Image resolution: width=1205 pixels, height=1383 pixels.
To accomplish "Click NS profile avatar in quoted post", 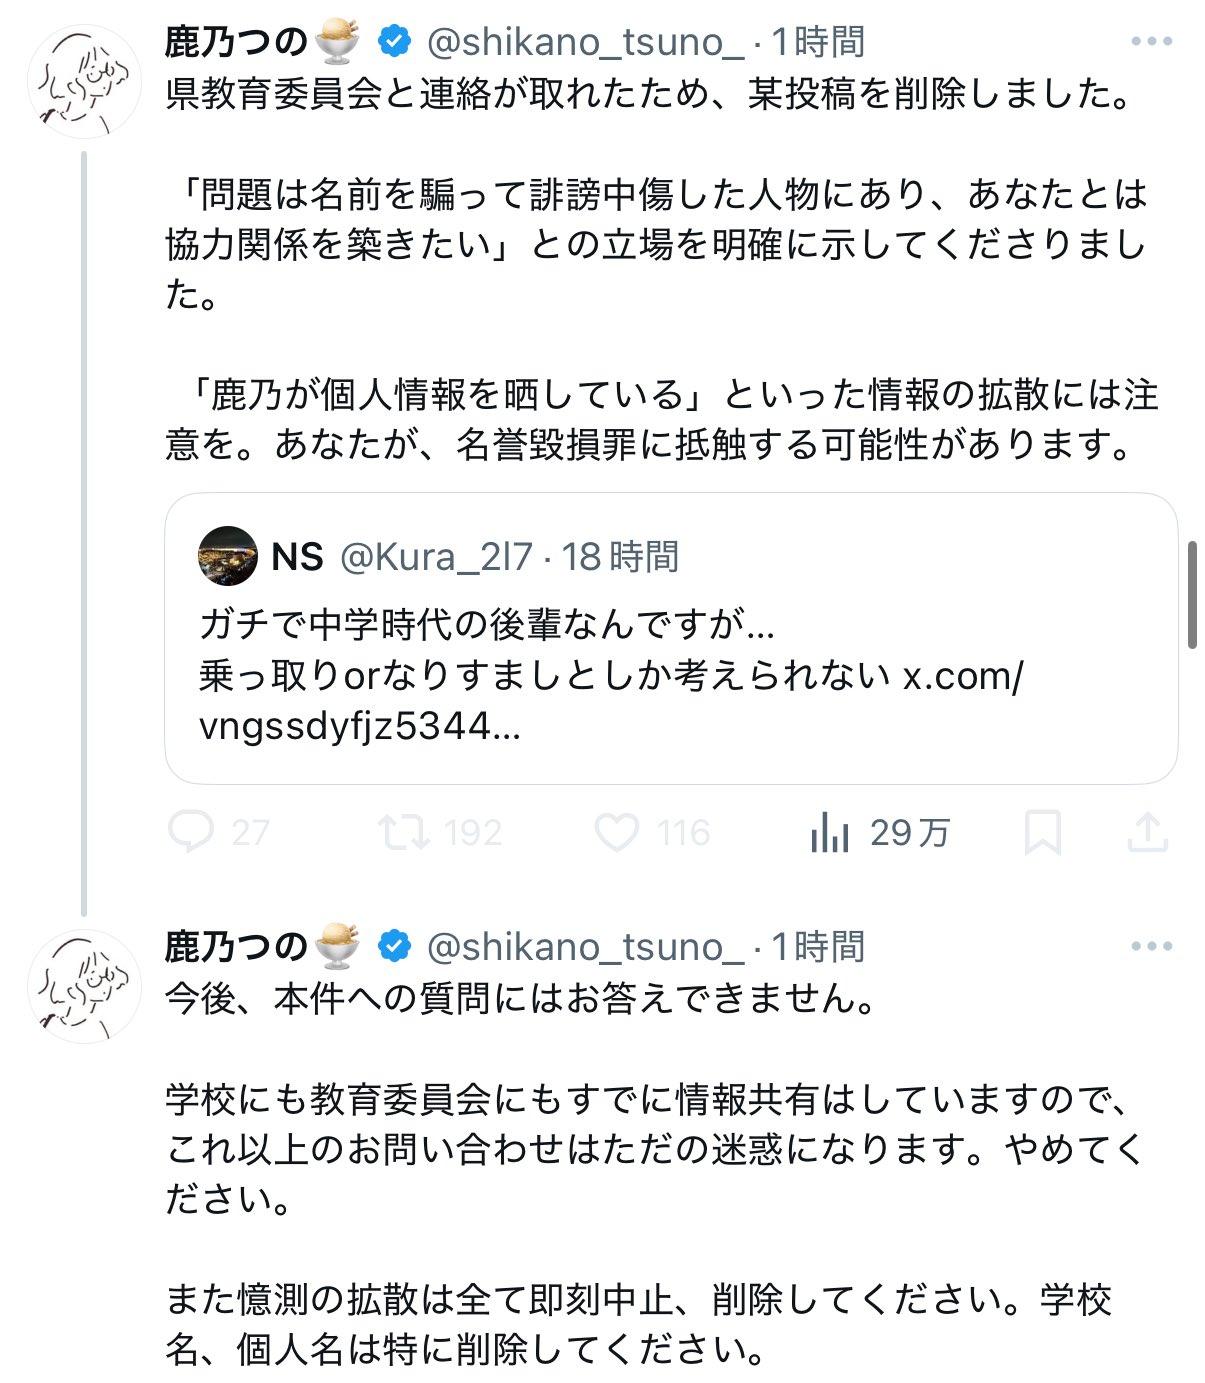I will tap(228, 556).
